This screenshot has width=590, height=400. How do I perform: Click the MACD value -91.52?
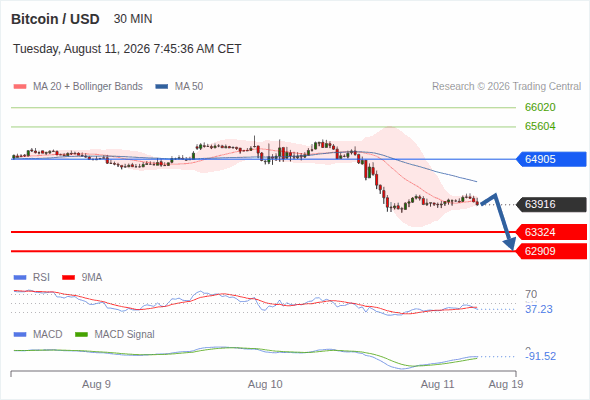tap(541, 356)
